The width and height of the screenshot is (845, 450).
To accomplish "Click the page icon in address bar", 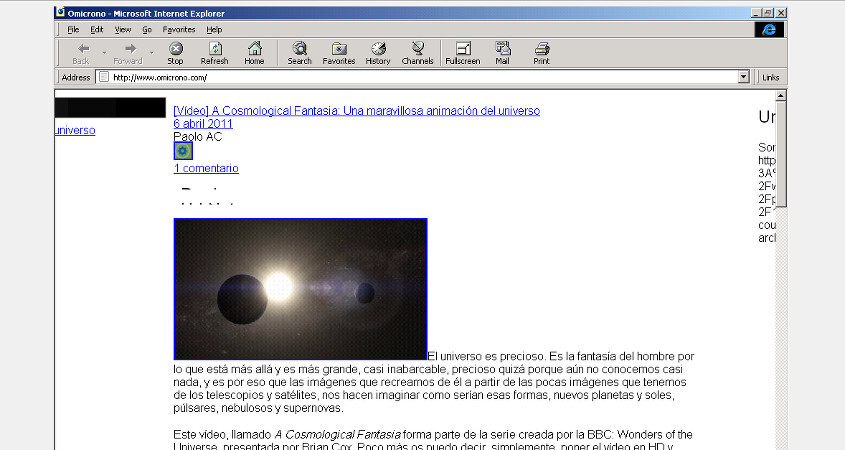I will click(x=104, y=77).
